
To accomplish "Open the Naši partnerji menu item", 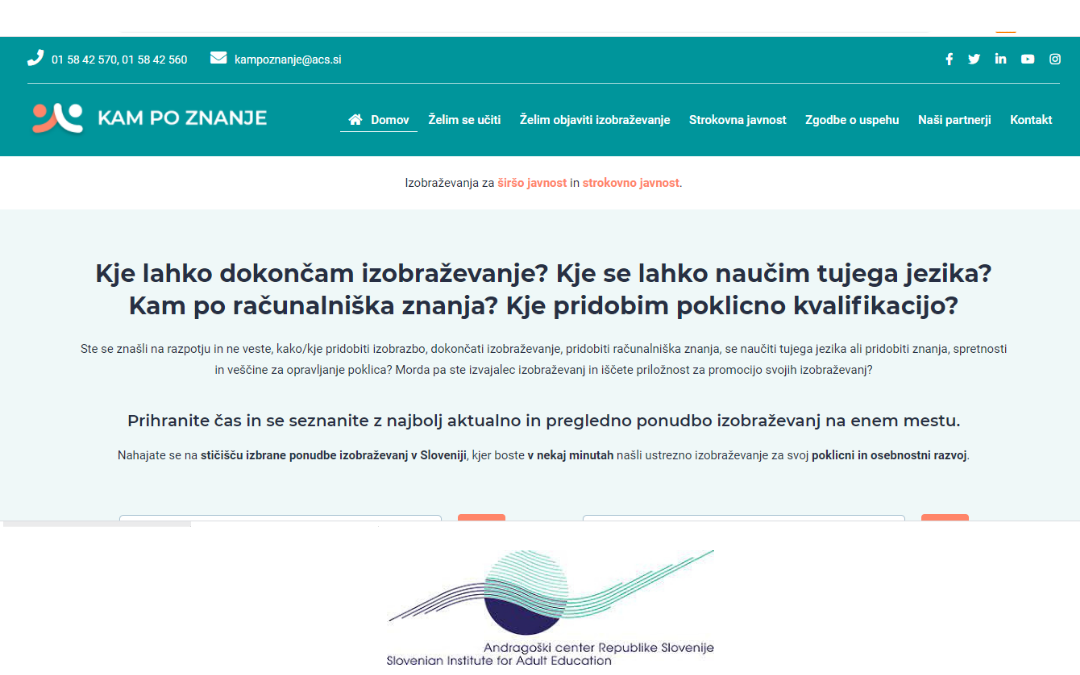I will pos(954,120).
